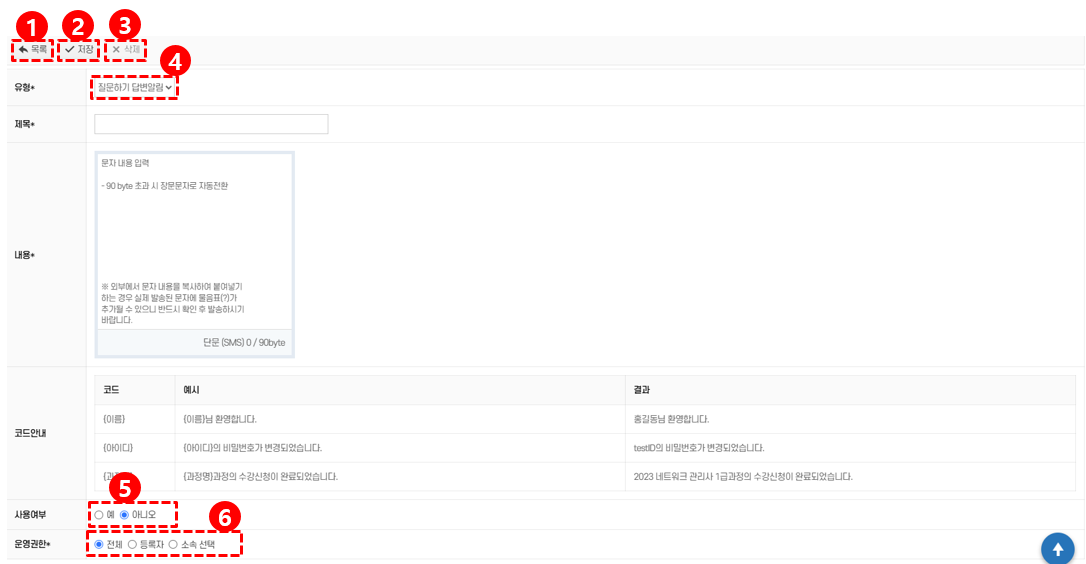Viewport: 1086px width, 564px height.
Task: Select the 등록자 radio option
Action: point(133,544)
